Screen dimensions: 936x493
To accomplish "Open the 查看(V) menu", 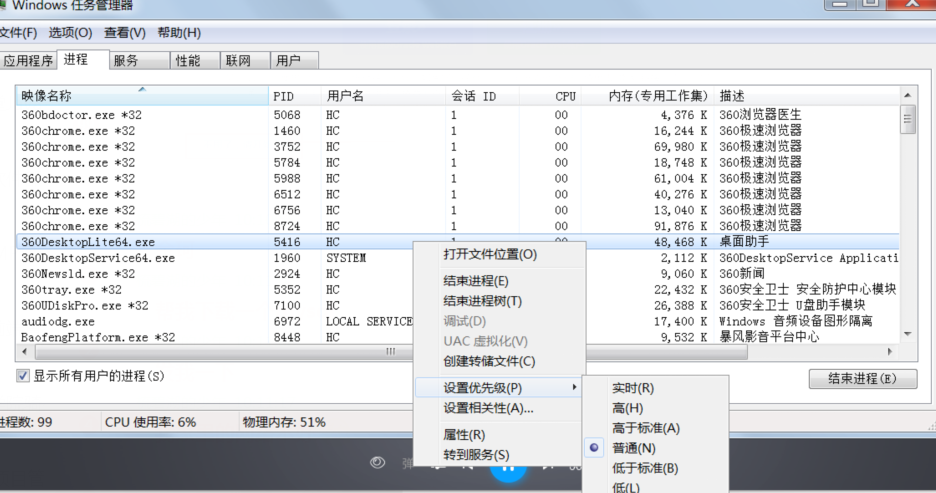I will pyautogui.click(x=125, y=33).
